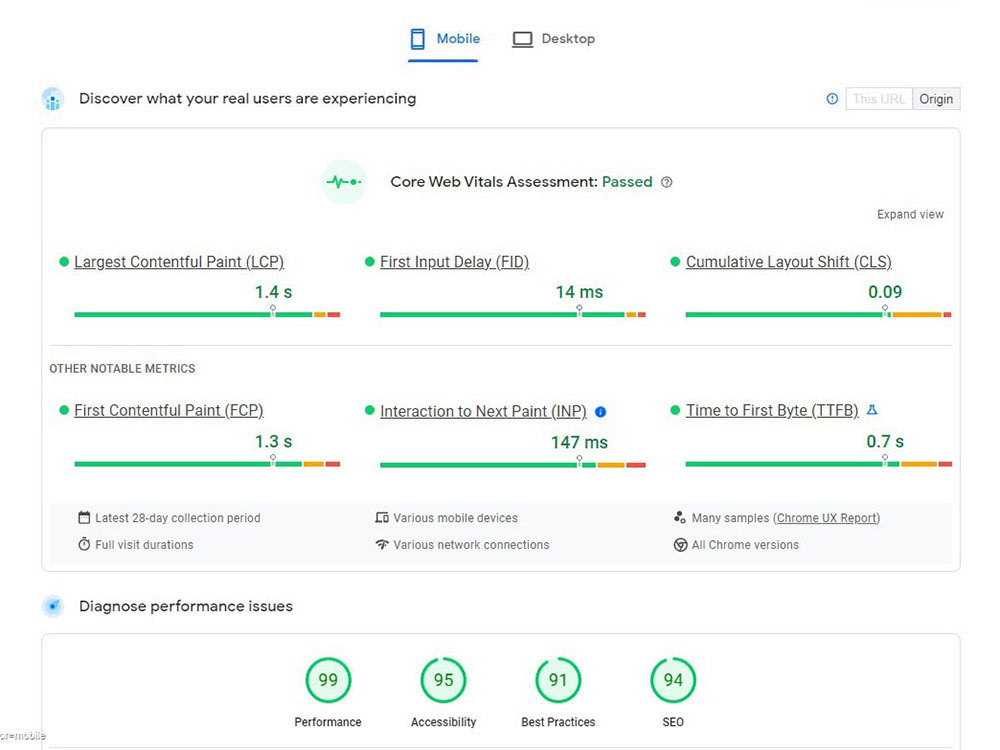Select the Mobile tab
The image size is (1000, 750).
pyautogui.click(x=445, y=39)
